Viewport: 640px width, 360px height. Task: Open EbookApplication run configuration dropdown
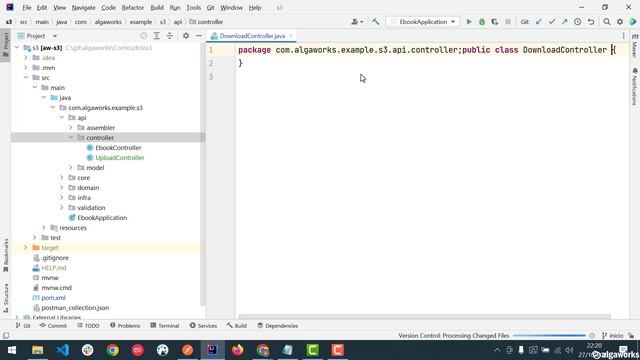[x=423, y=22]
